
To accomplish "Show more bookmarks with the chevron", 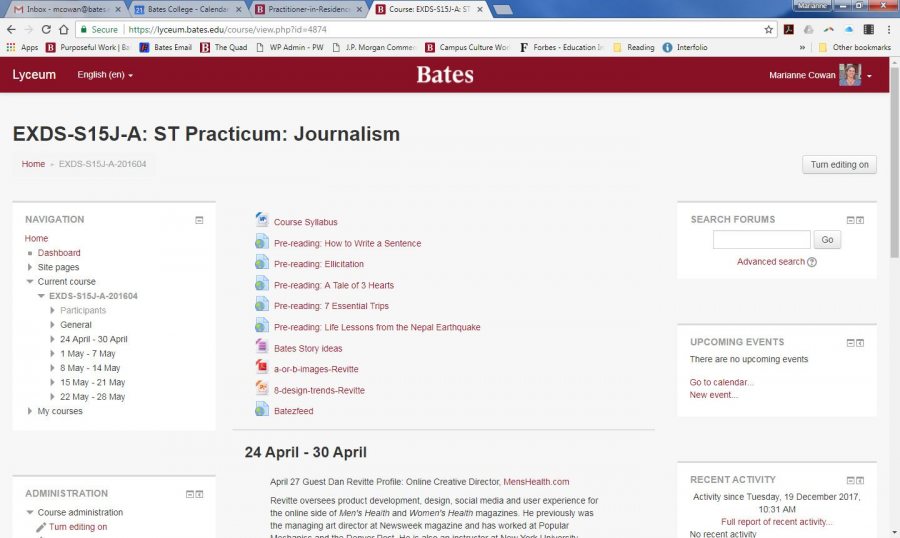I will pyautogui.click(x=802, y=47).
